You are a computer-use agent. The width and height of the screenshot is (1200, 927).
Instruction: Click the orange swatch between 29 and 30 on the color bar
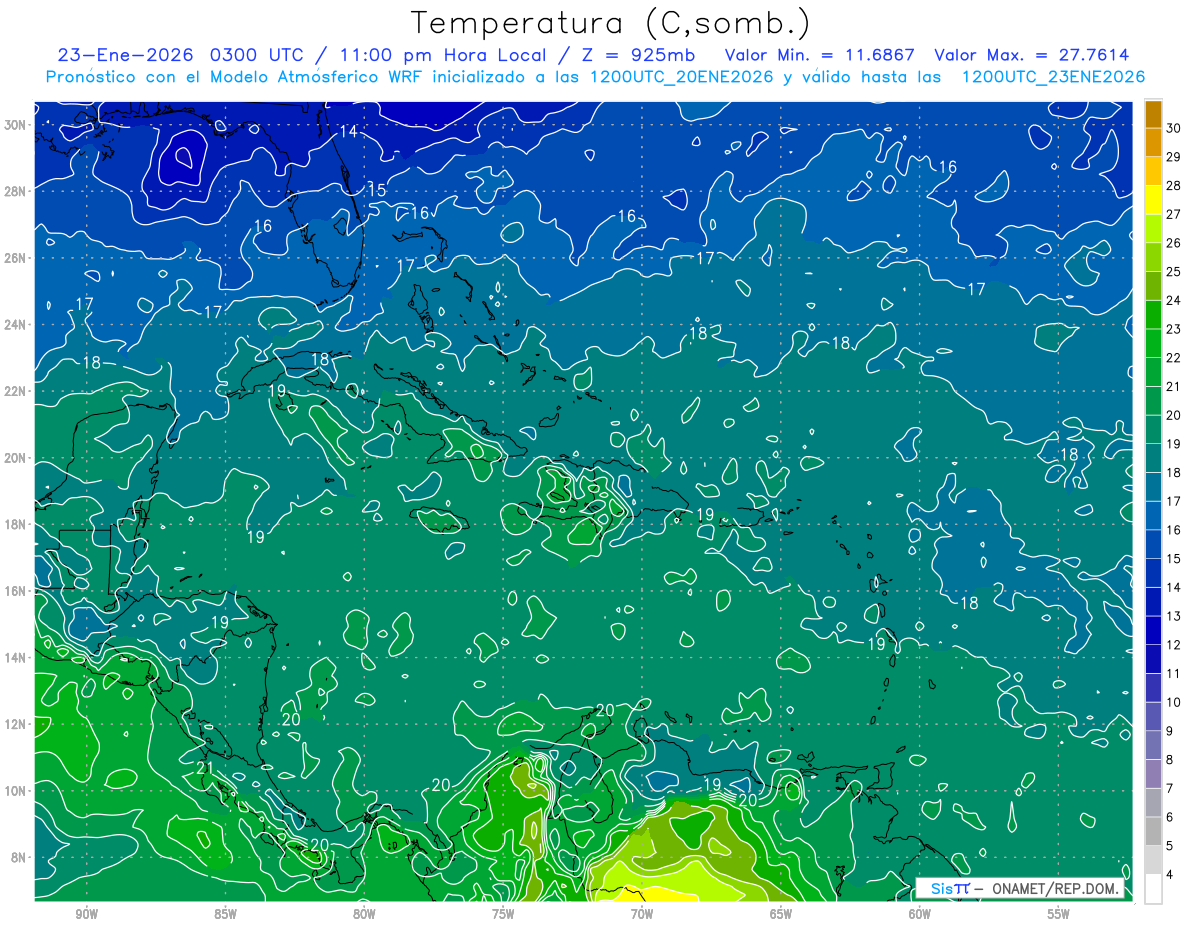pyautogui.click(x=1153, y=143)
